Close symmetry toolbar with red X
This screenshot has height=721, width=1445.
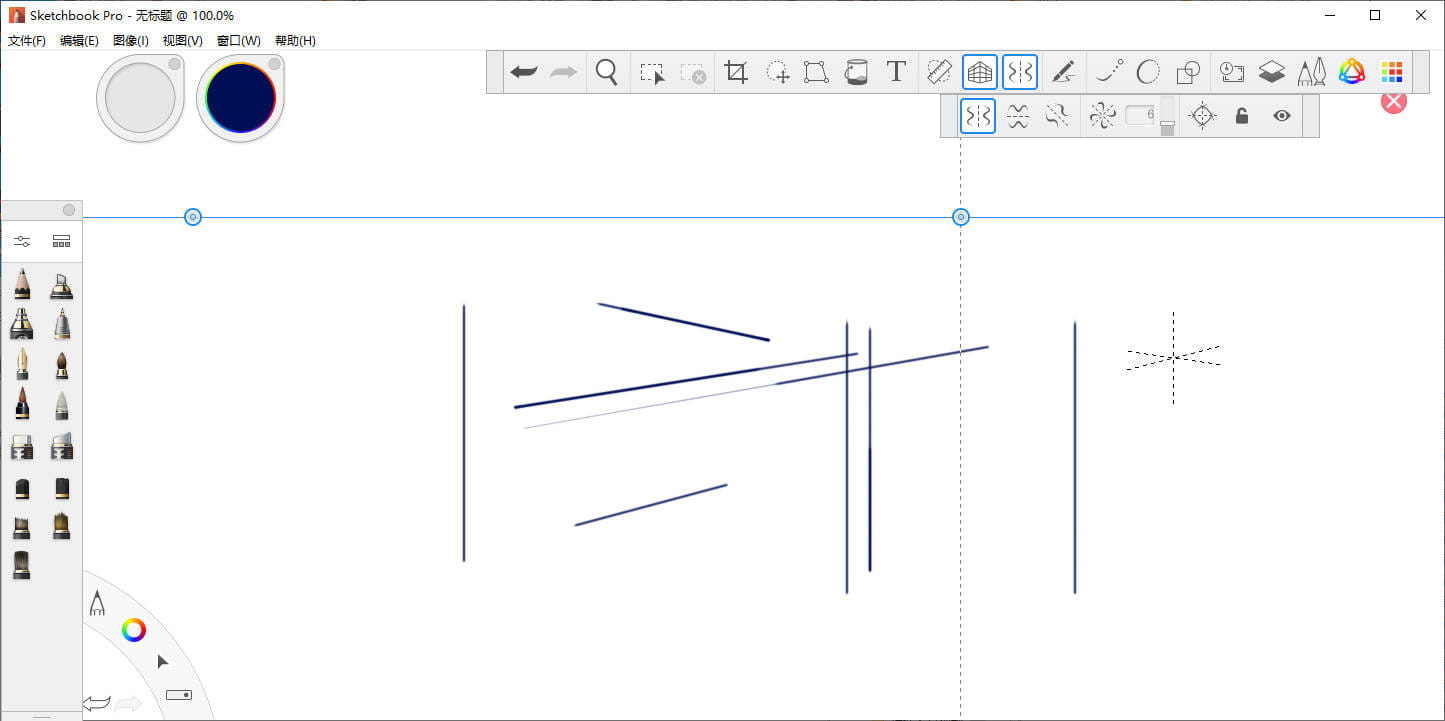point(1393,101)
